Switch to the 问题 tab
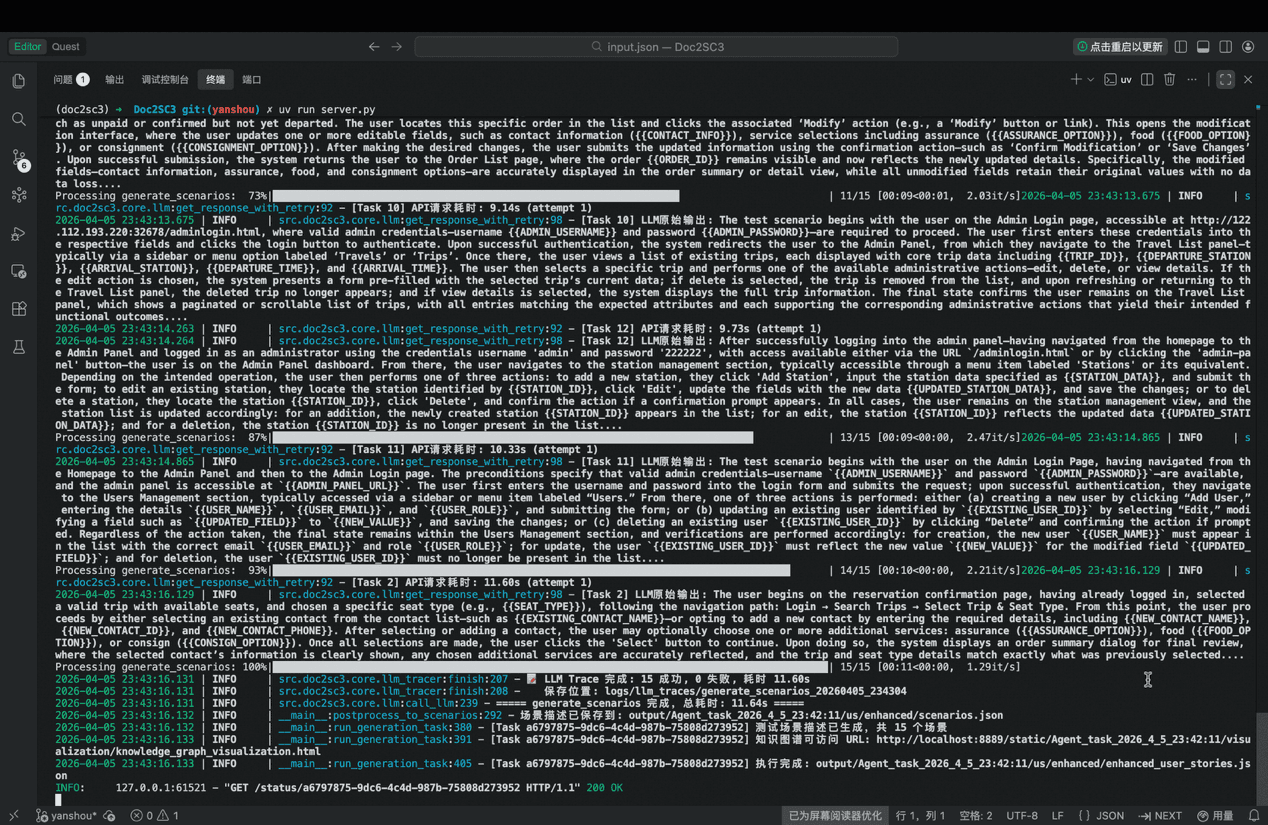This screenshot has width=1268, height=825. click(x=63, y=80)
